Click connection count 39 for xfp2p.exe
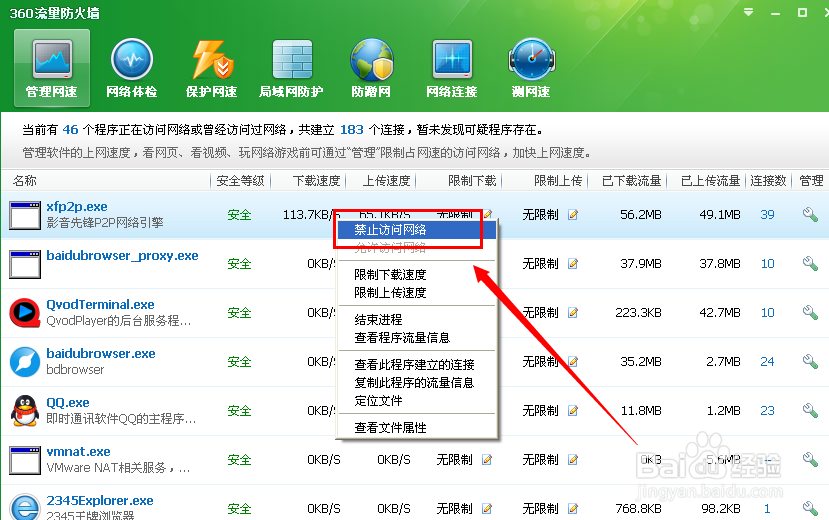 click(767, 215)
